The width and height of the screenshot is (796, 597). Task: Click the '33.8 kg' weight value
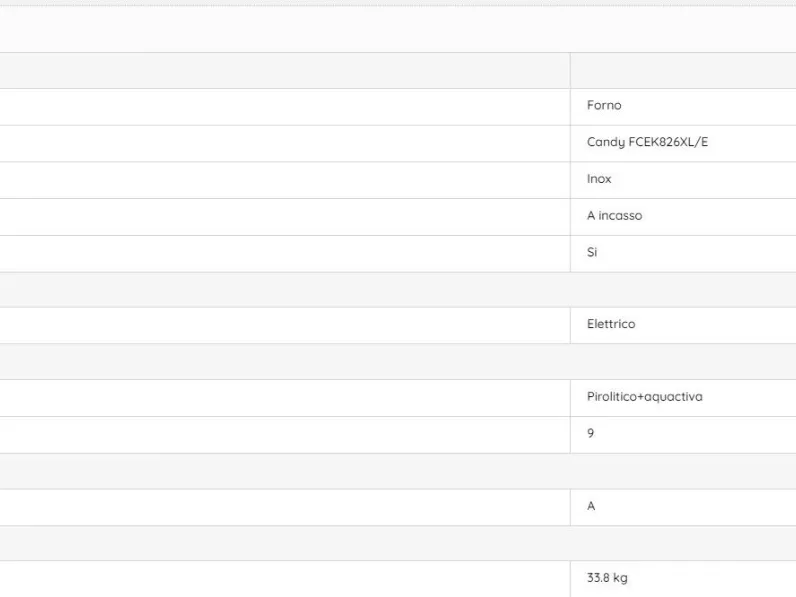(607, 578)
